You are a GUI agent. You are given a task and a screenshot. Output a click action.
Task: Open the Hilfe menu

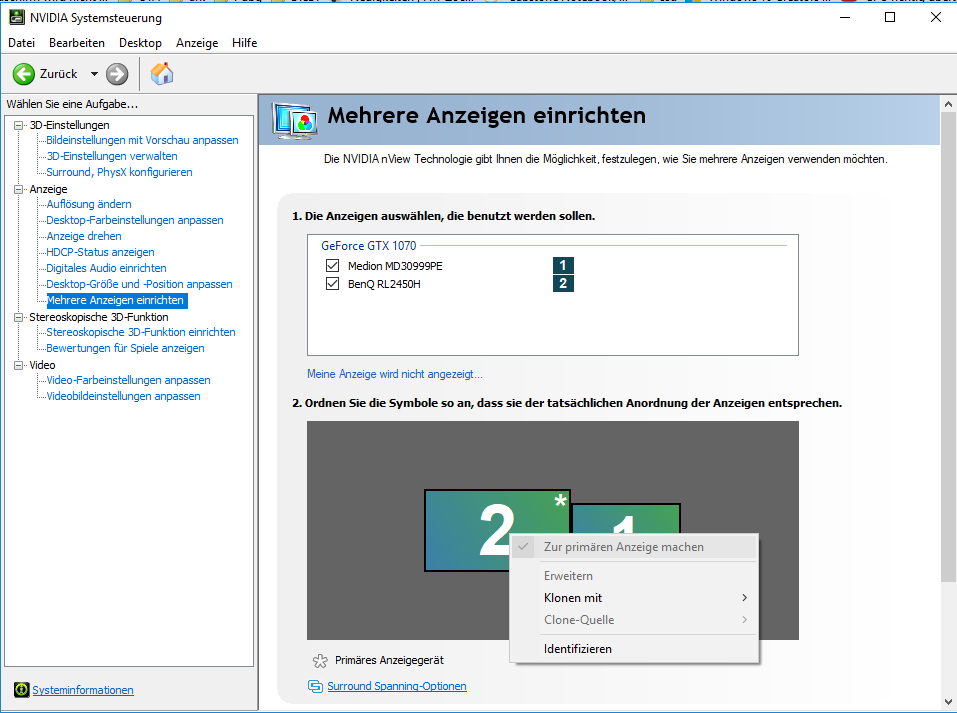coord(244,43)
